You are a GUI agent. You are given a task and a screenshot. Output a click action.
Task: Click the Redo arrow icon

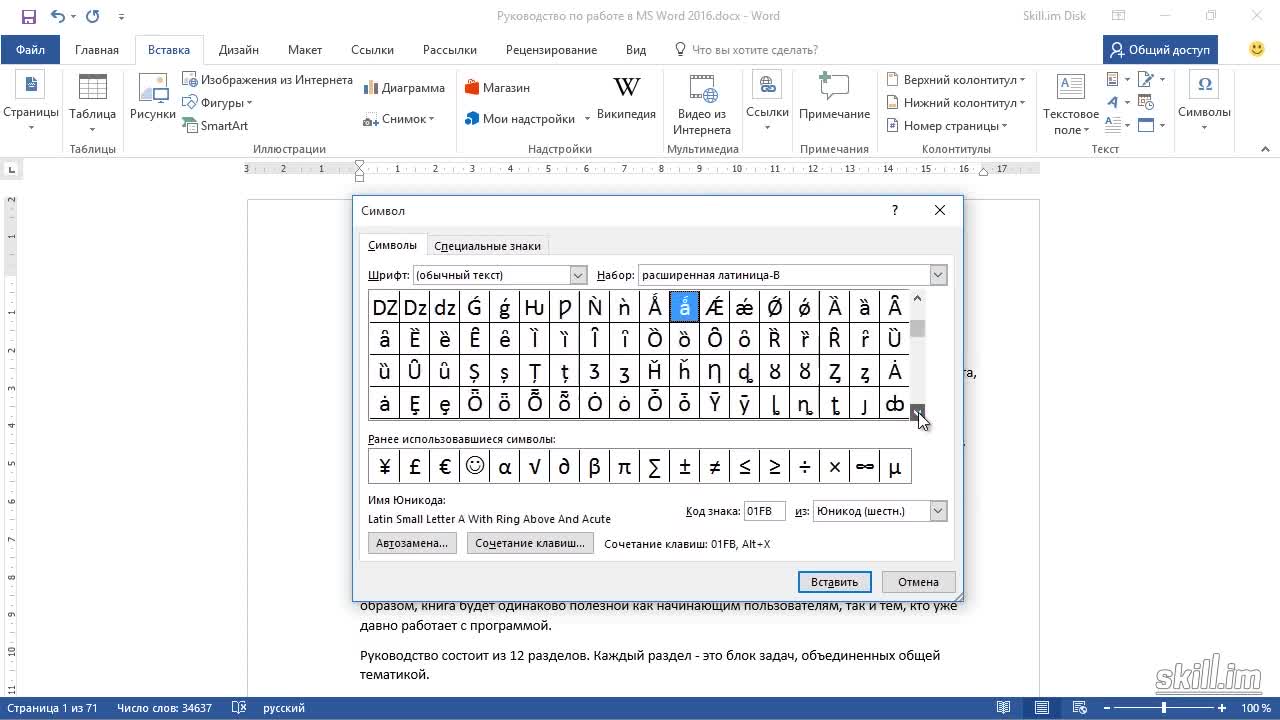pos(93,16)
